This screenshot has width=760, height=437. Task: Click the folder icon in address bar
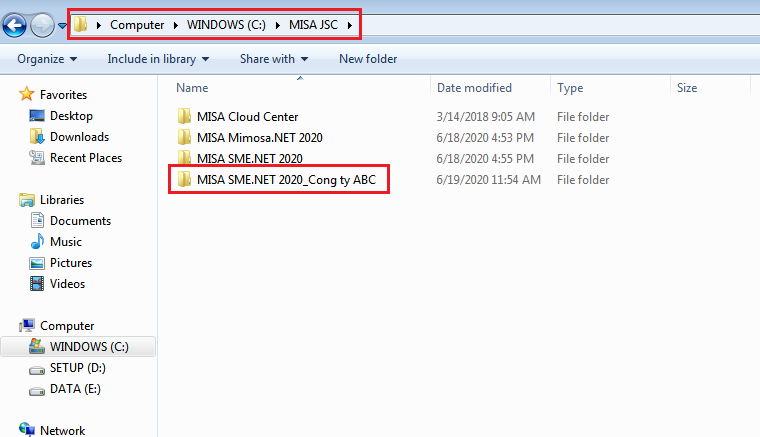80,24
